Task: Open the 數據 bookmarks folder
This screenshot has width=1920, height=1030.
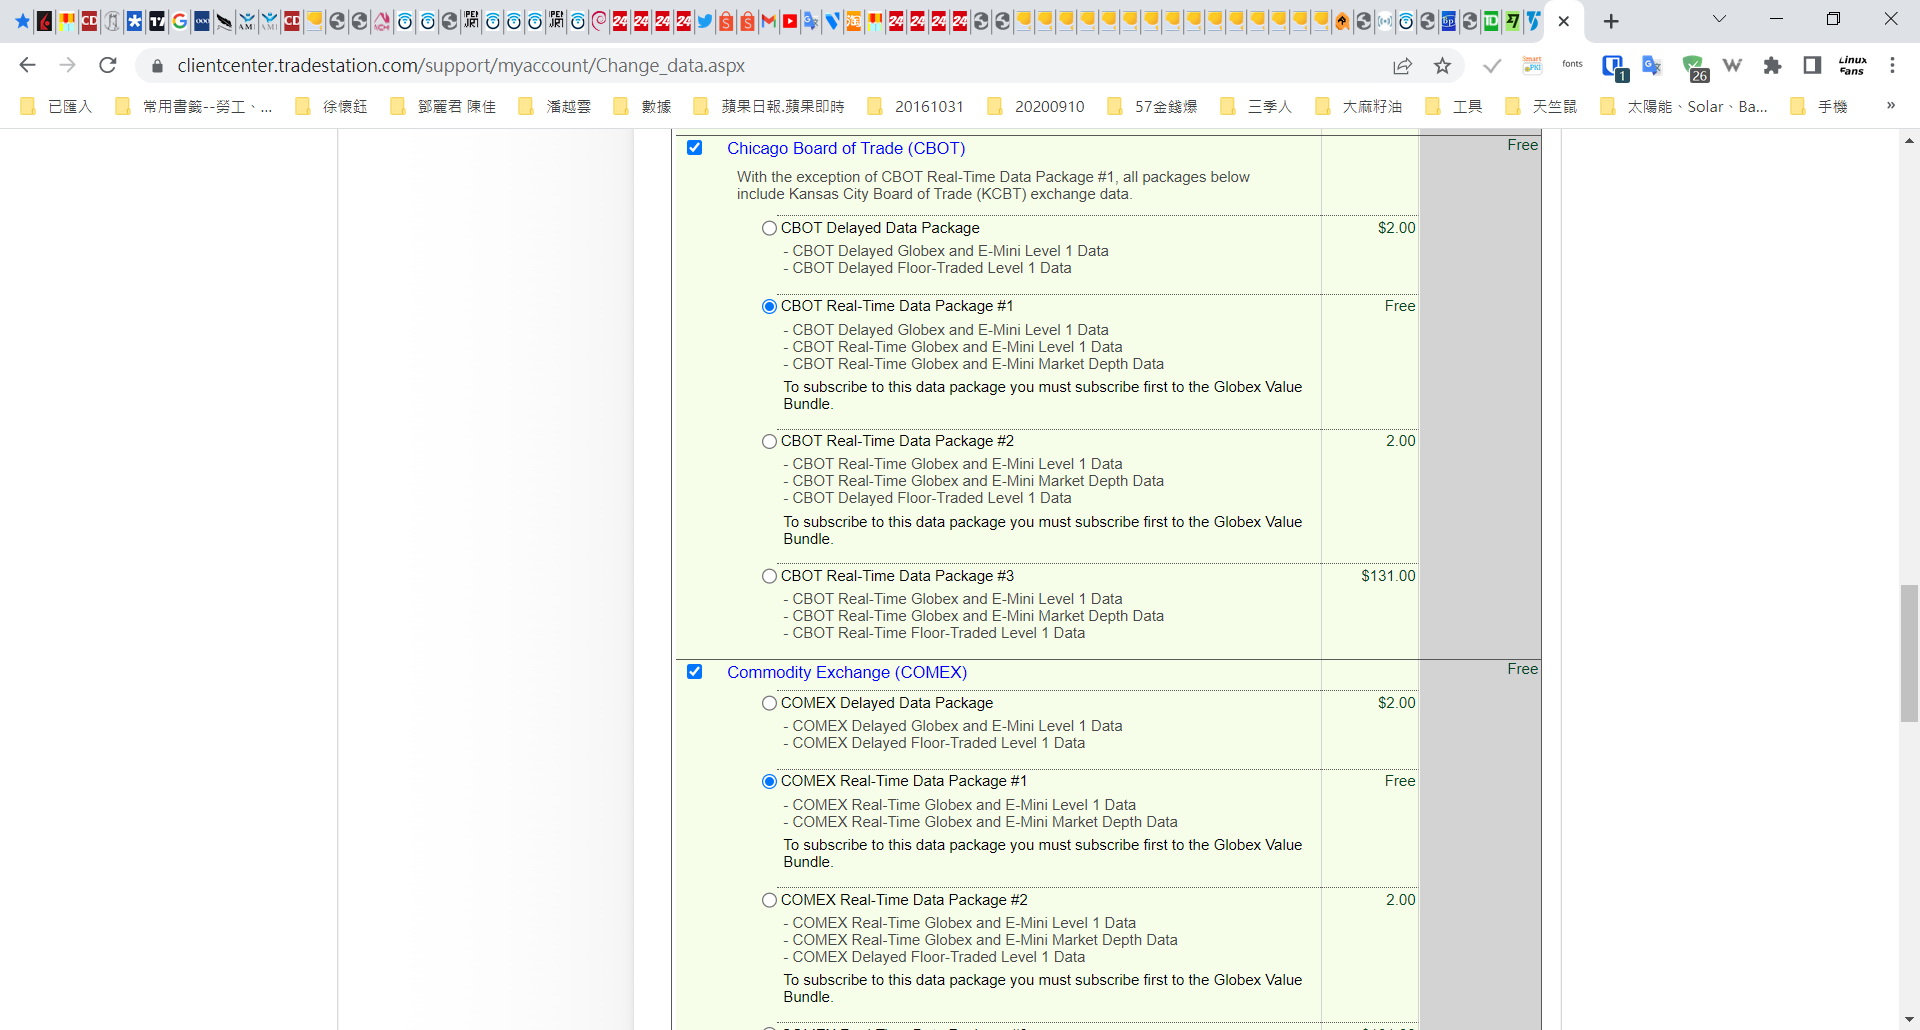Action: tap(643, 107)
